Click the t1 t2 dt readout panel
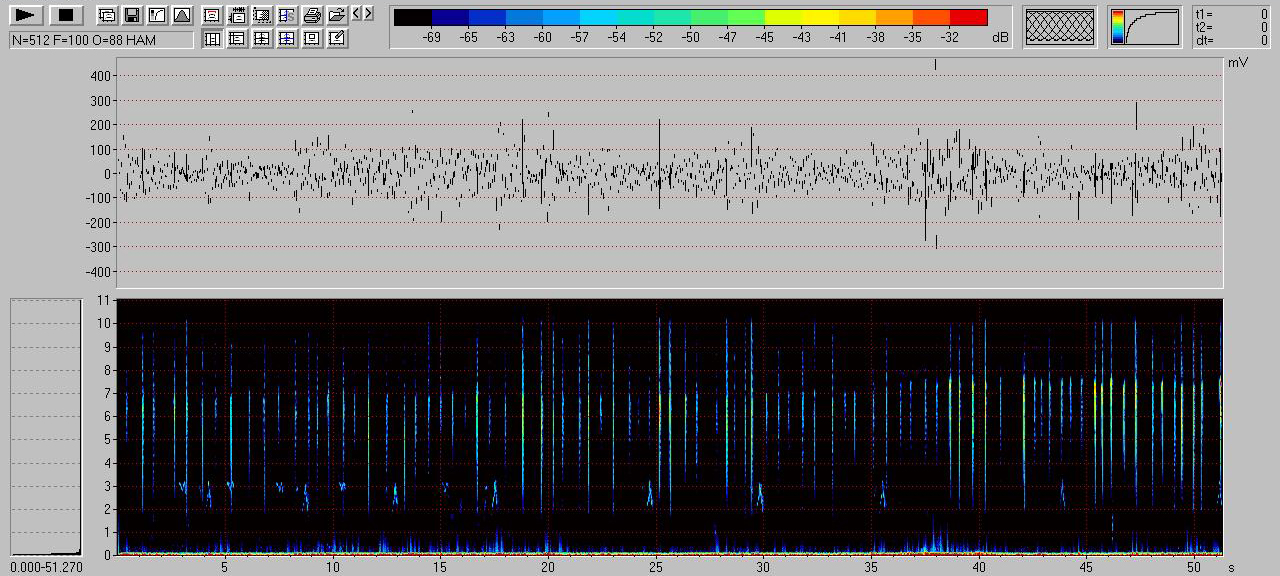Viewport: 1280px width, 576px height. 1231,27
